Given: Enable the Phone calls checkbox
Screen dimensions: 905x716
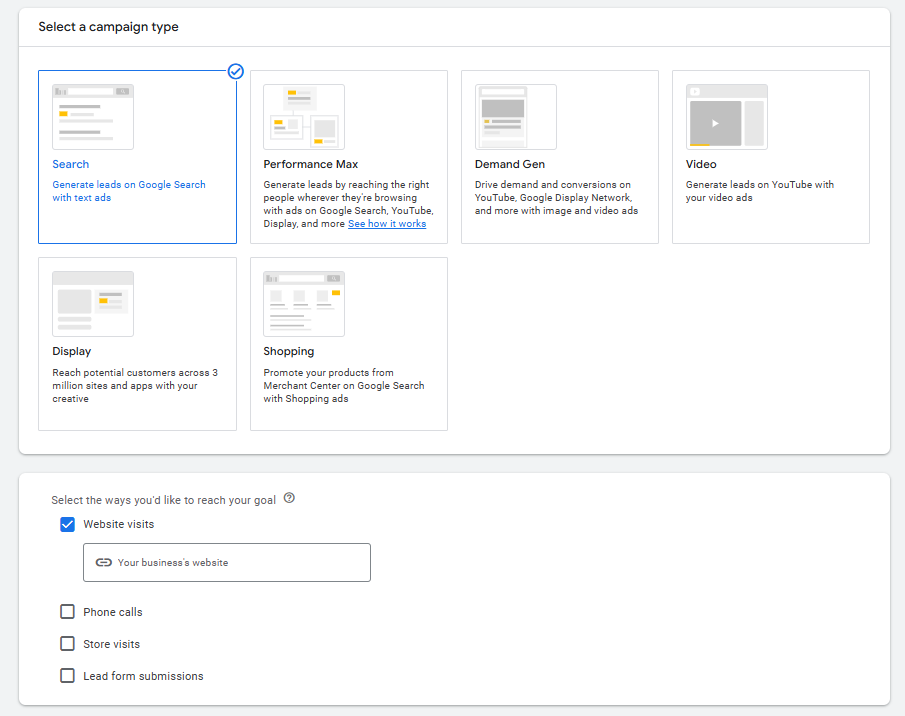Looking at the screenshot, I should click(68, 612).
